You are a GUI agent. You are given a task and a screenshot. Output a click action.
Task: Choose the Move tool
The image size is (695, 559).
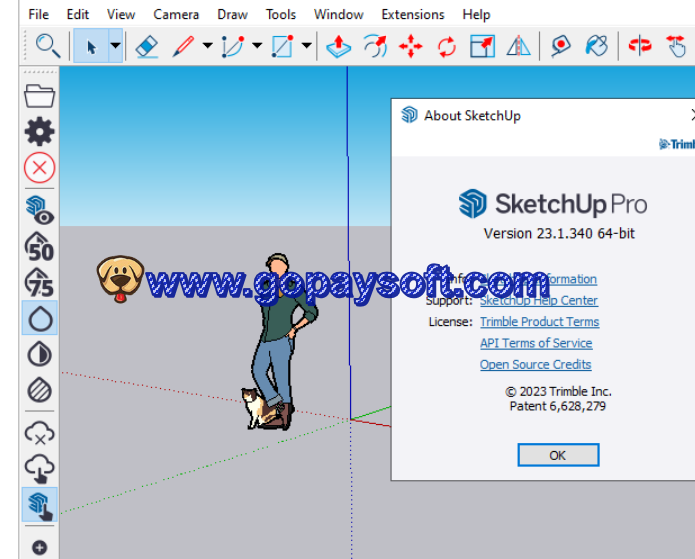[411, 46]
